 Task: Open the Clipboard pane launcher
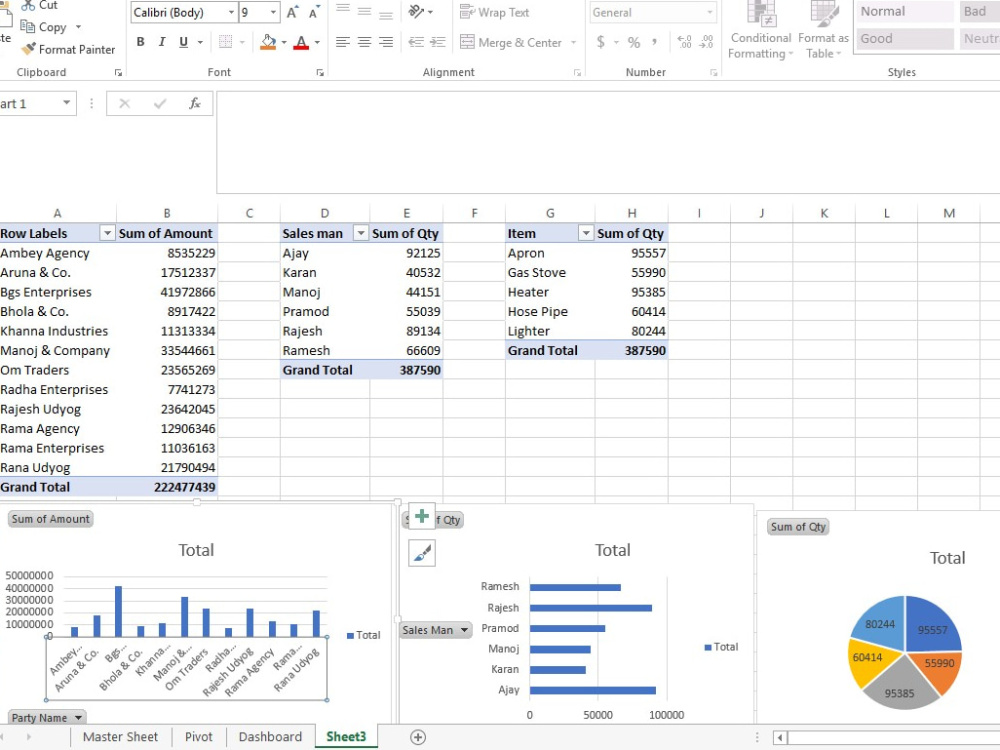click(118, 73)
